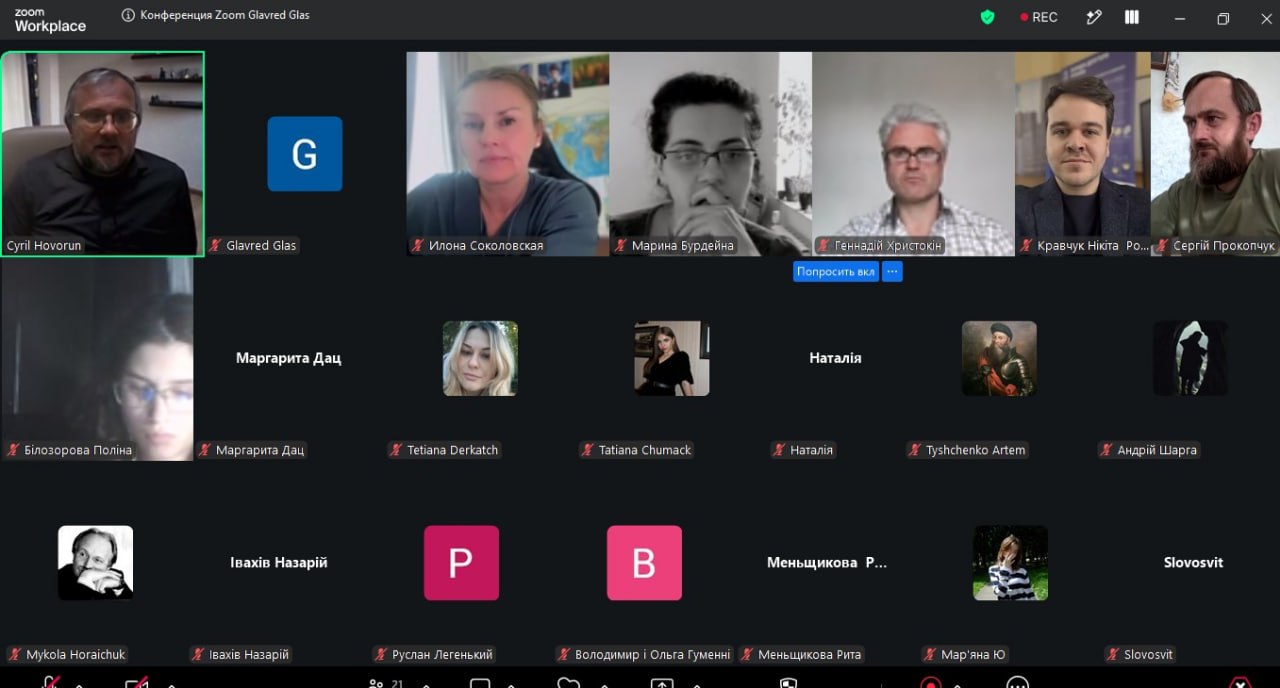Select Сергій Прокопчук's video tile
Image resolution: width=1280 pixels, height=688 pixels.
[1215, 154]
